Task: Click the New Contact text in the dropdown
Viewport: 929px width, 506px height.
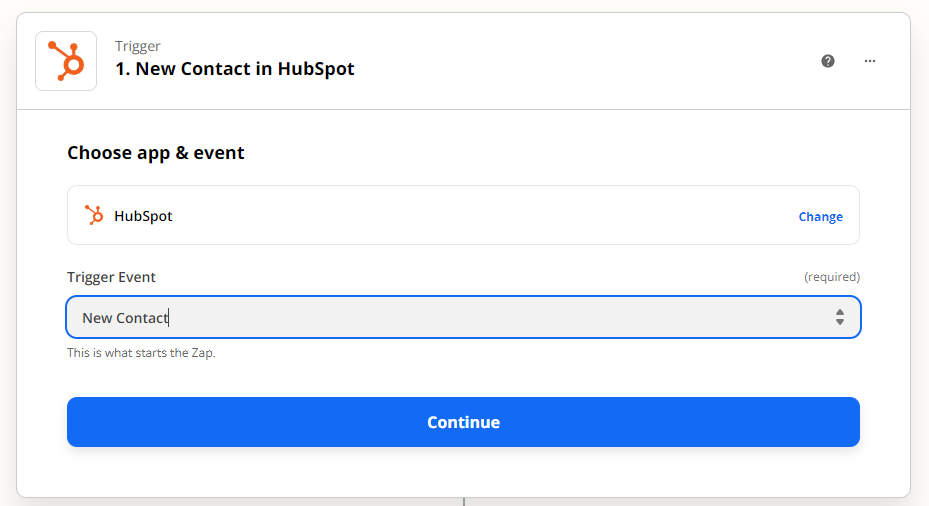Action: [x=125, y=318]
